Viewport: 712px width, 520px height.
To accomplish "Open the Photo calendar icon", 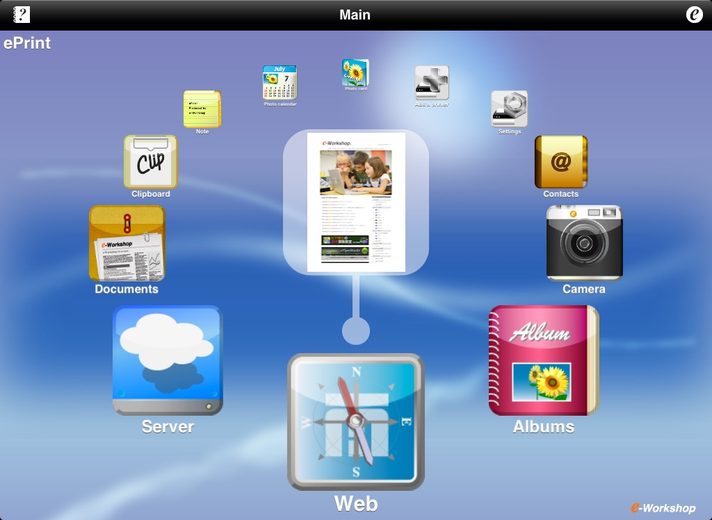I will [x=280, y=82].
